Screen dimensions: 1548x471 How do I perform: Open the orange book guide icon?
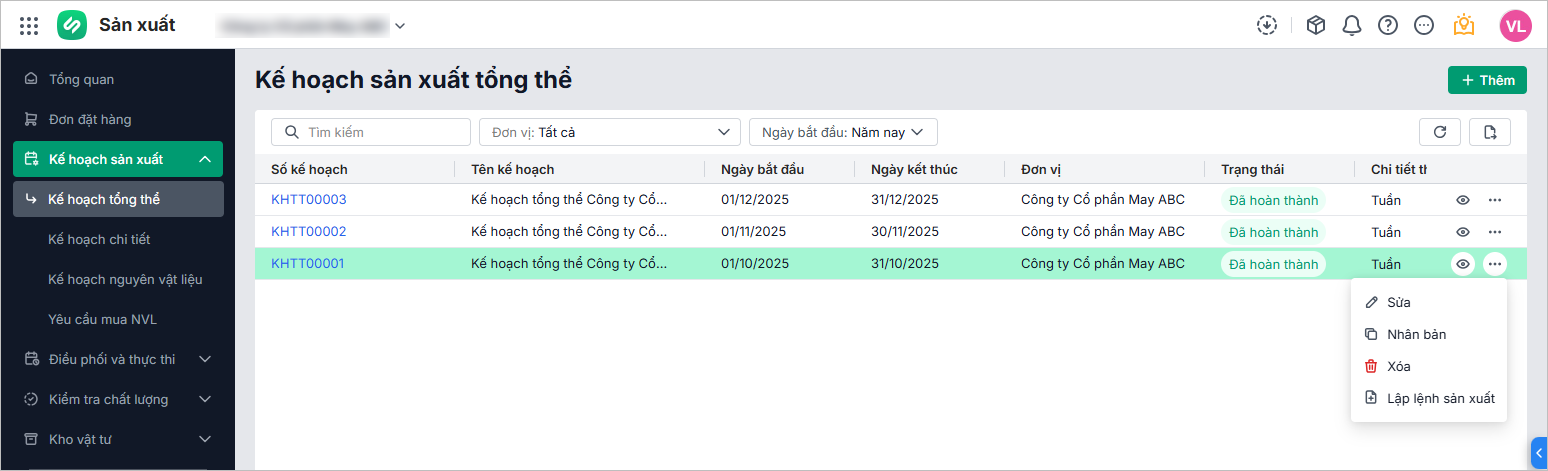pos(1464,26)
